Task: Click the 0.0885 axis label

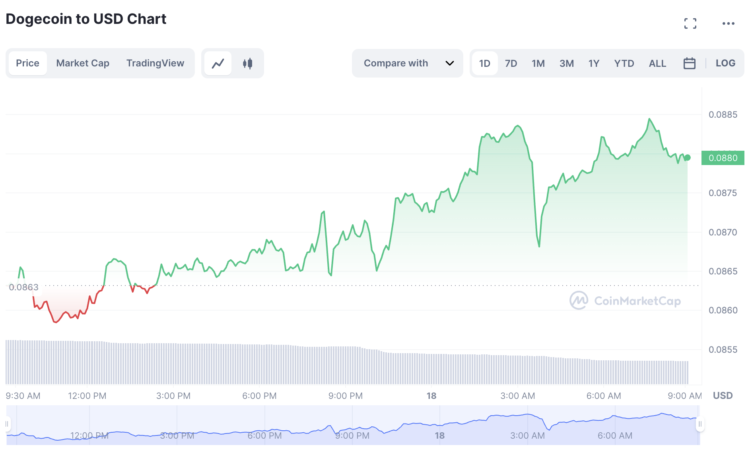Action: click(723, 114)
